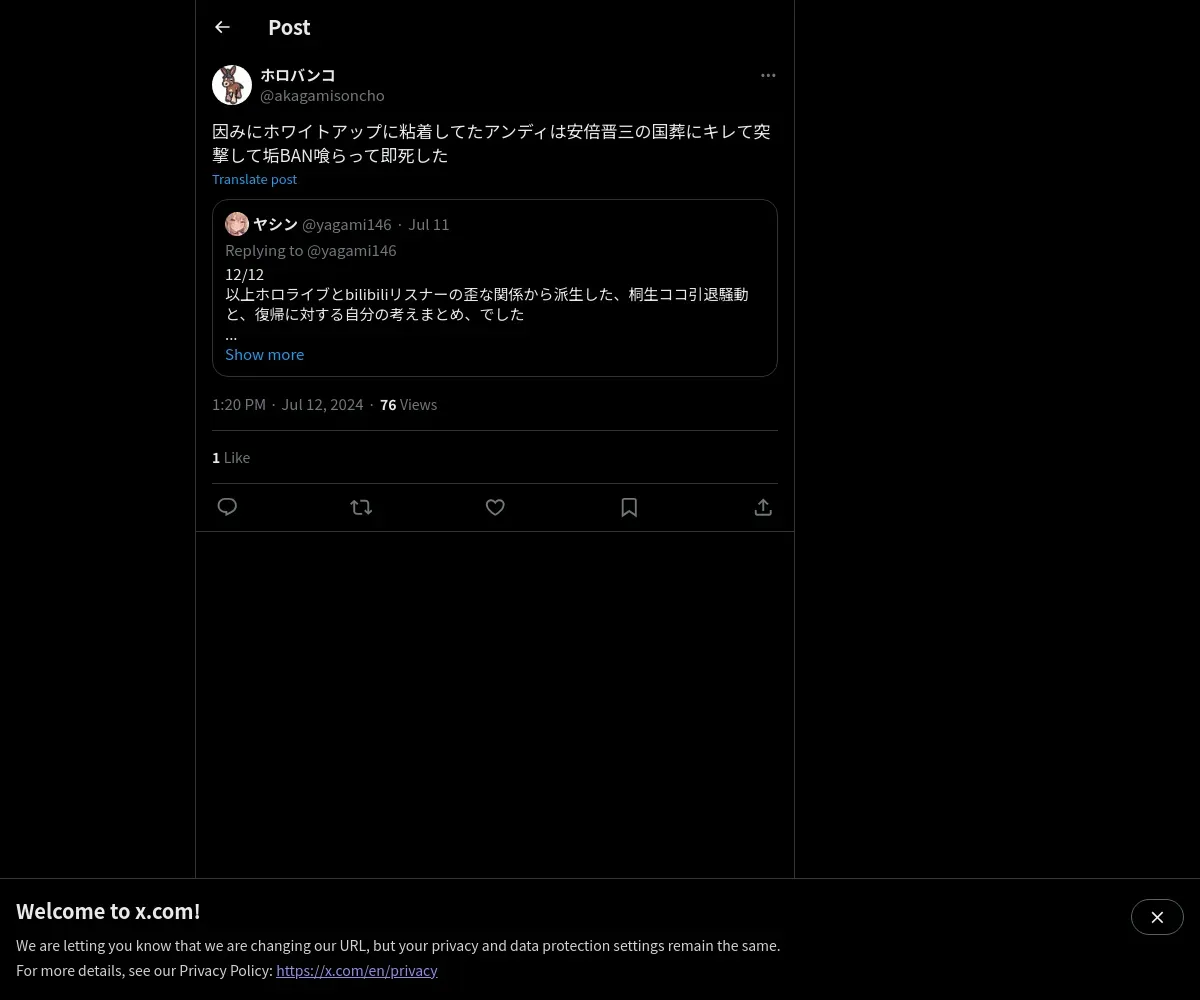The width and height of the screenshot is (1200, 1000).
Task: Open ホロバンコ profile avatar
Action: (232, 85)
